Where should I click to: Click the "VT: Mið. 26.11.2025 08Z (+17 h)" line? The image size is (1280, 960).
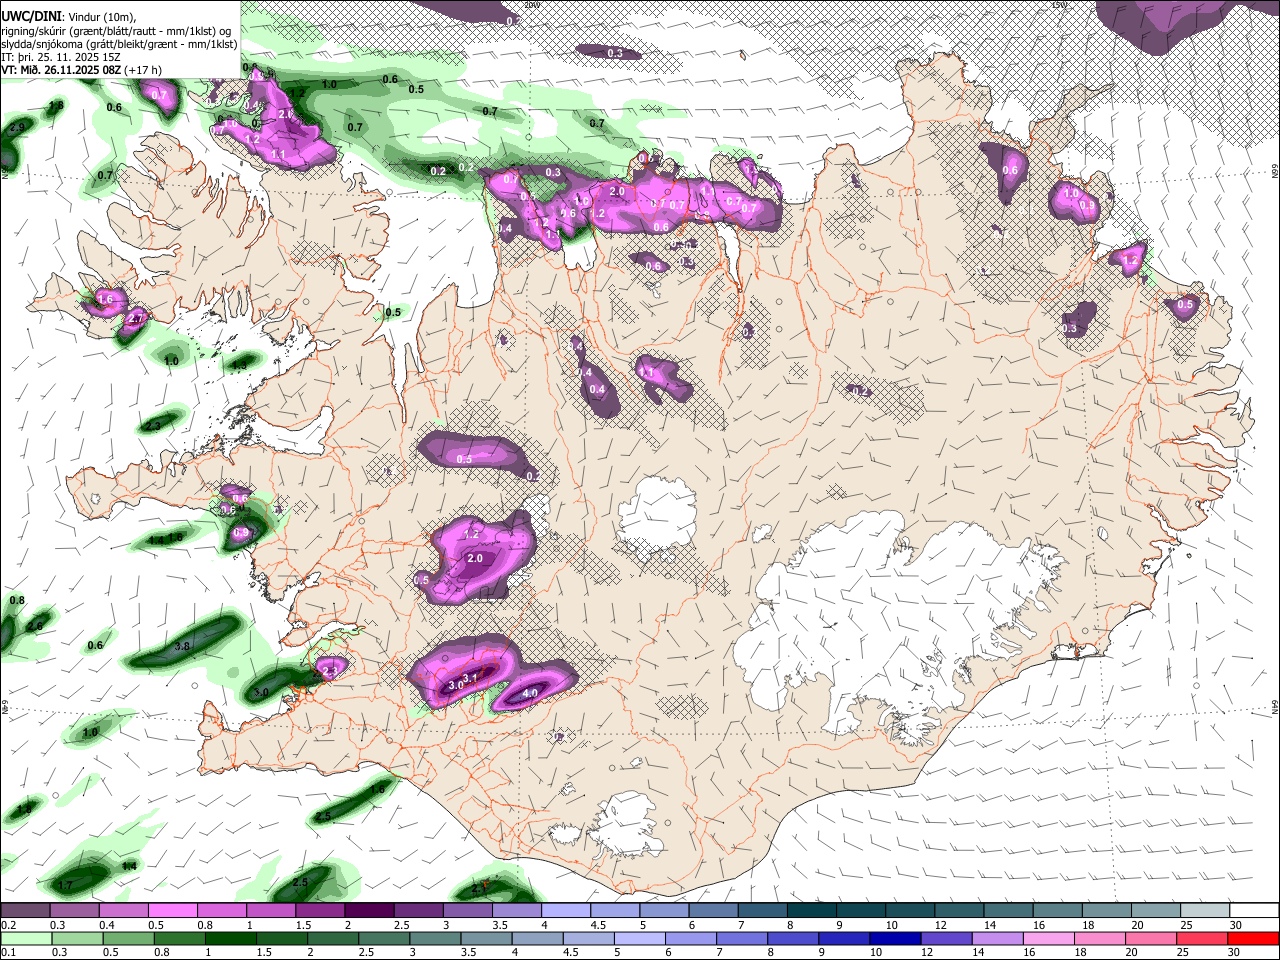tap(82, 70)
